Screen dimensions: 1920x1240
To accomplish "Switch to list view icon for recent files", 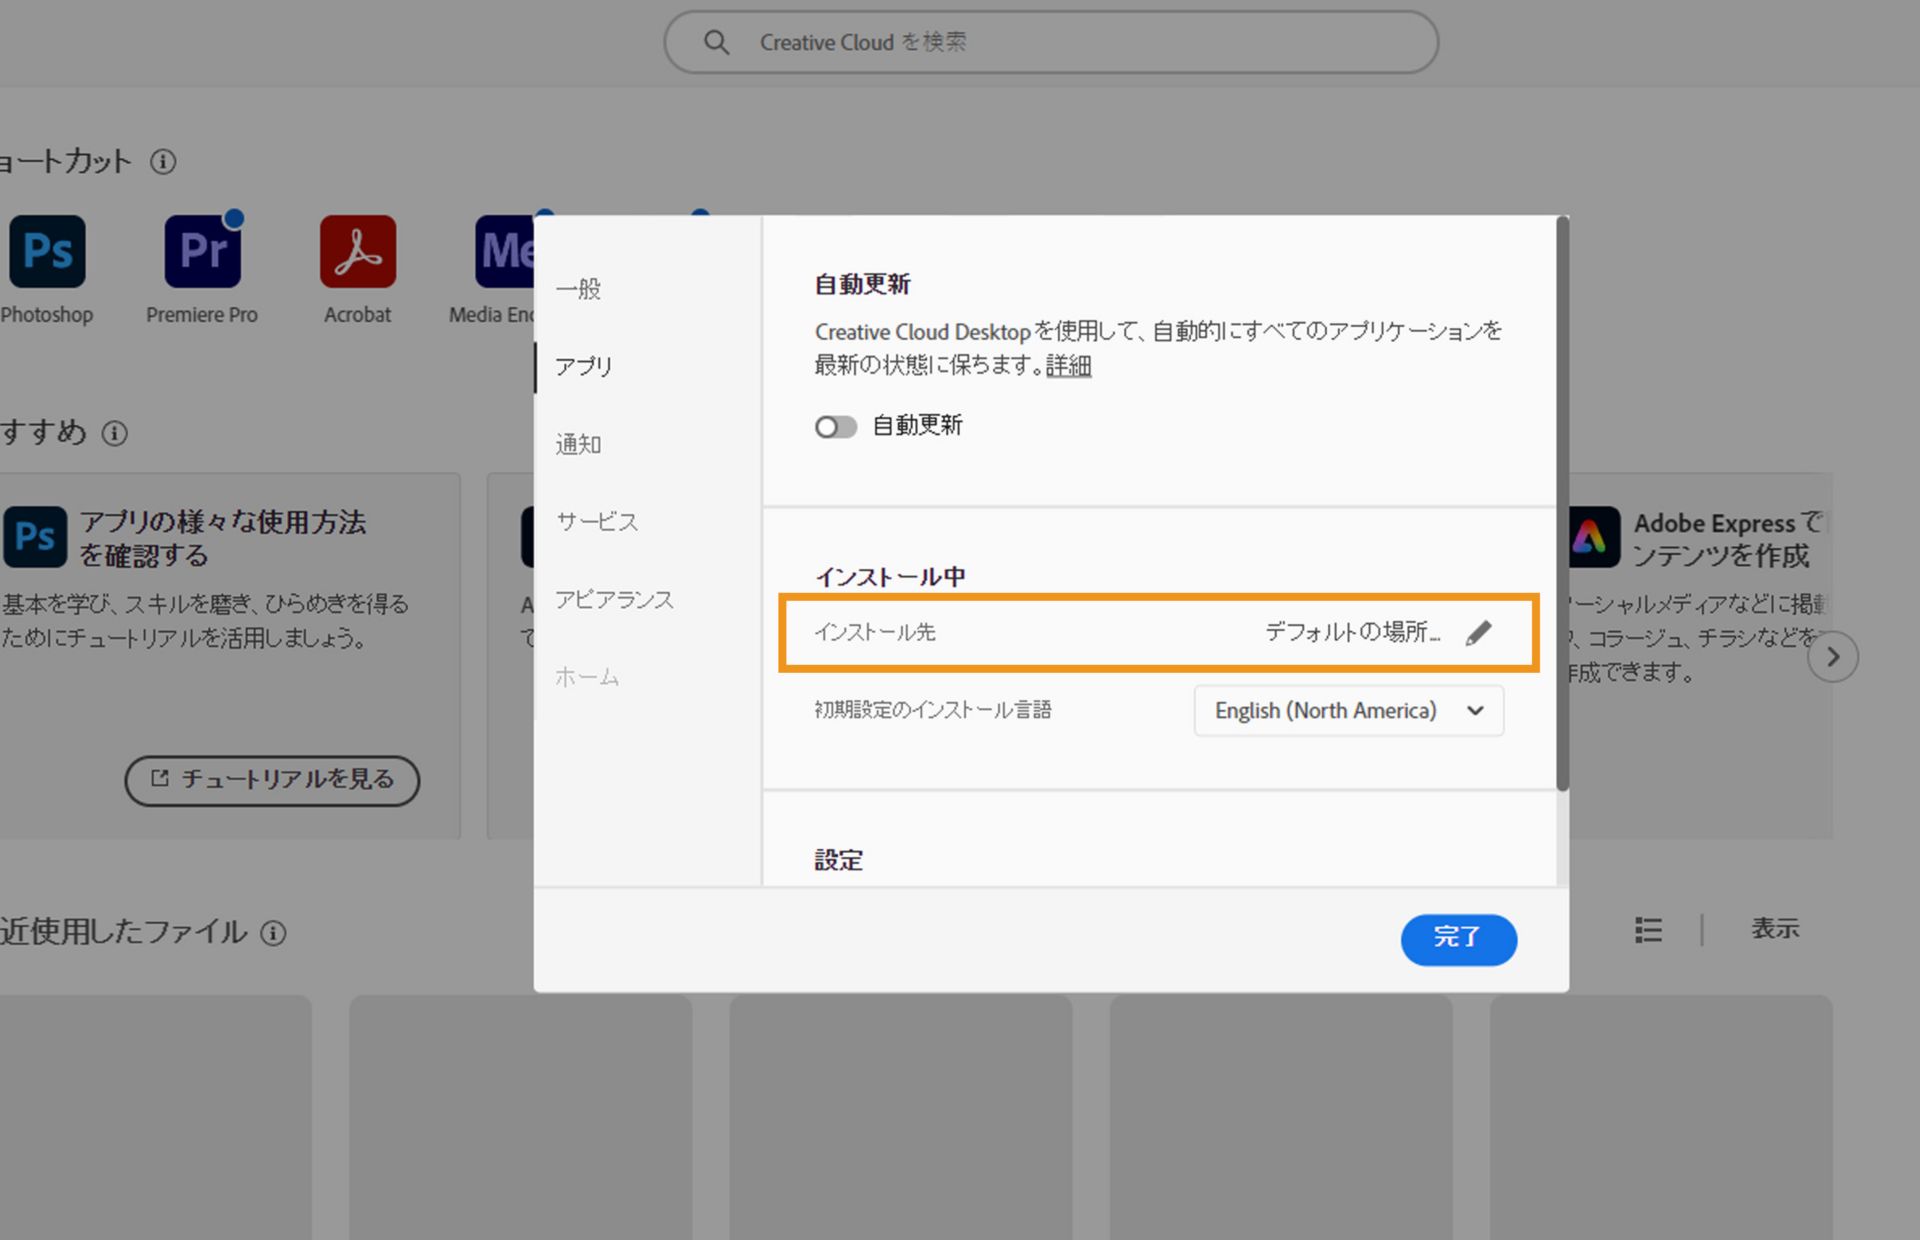I will pos(1648,930).
